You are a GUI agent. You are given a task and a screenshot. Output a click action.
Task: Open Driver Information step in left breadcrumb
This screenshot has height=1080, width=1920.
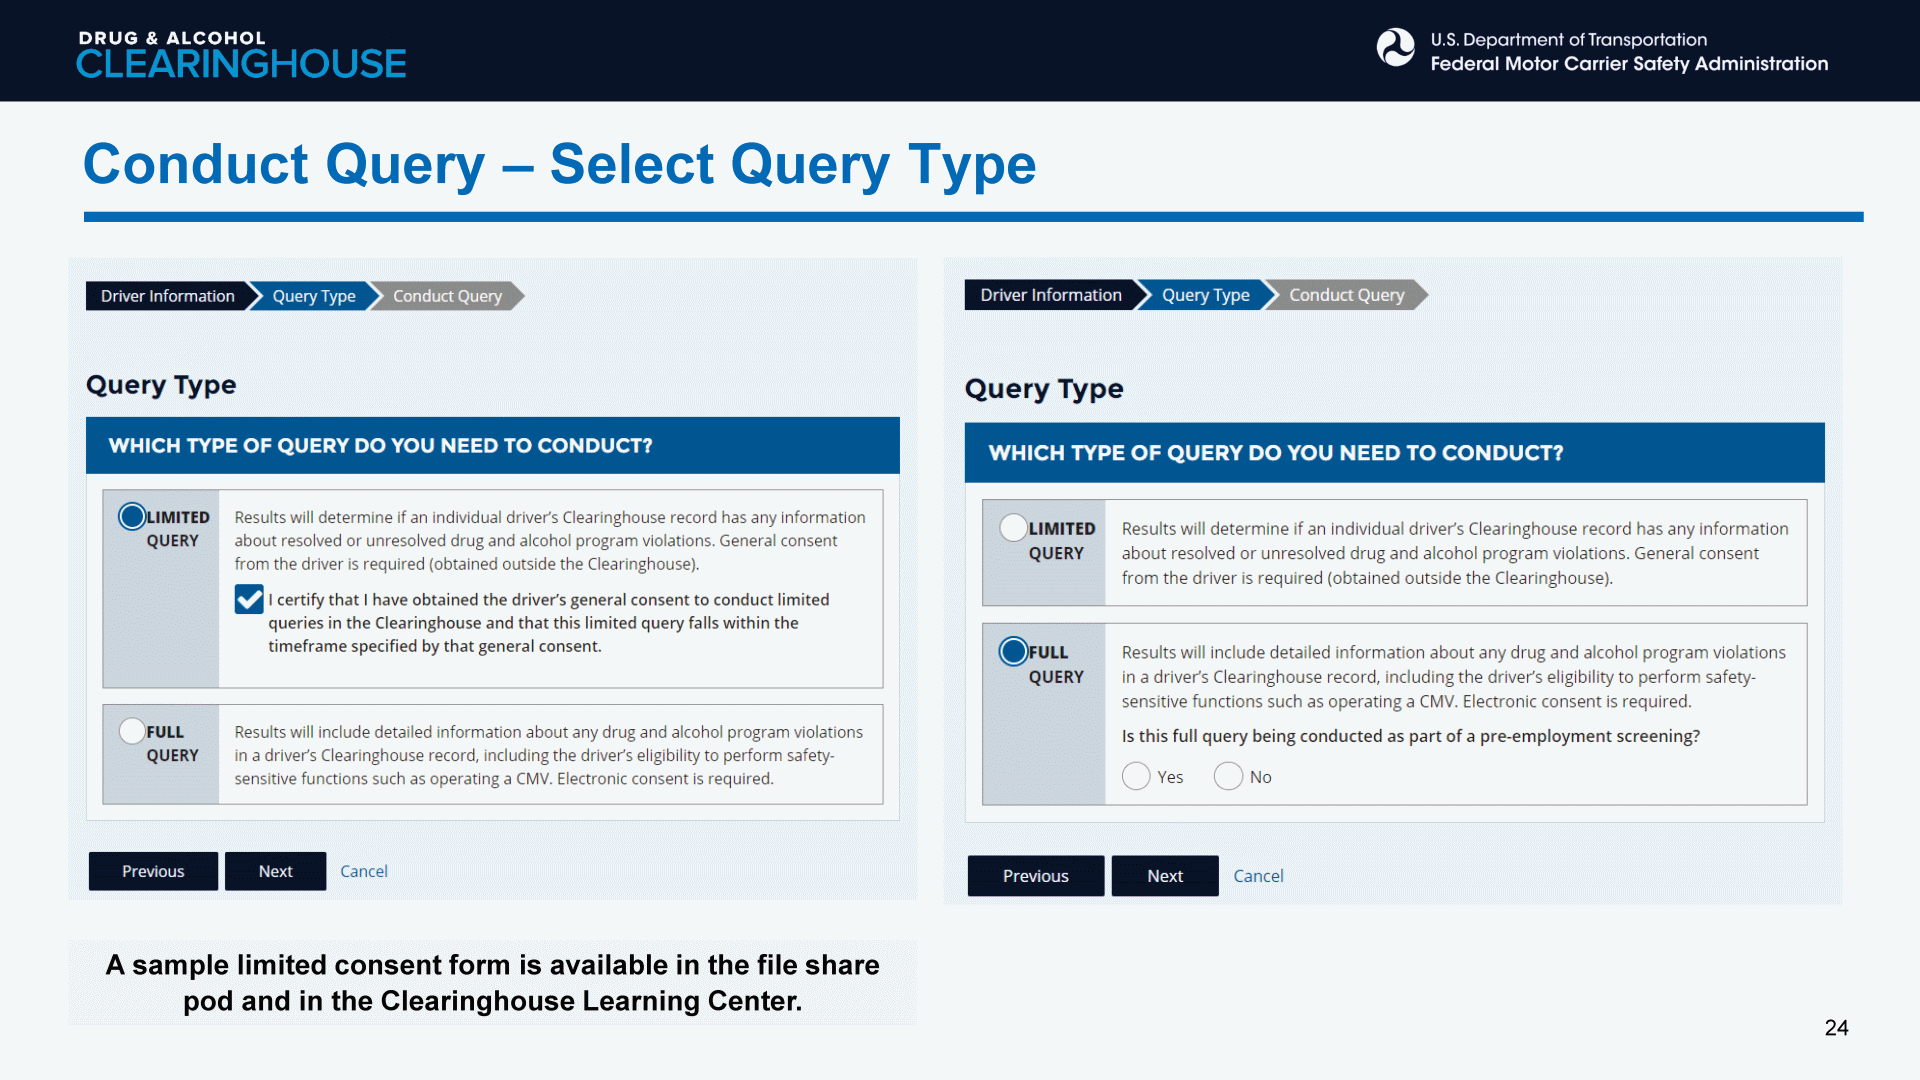(167, 296)
